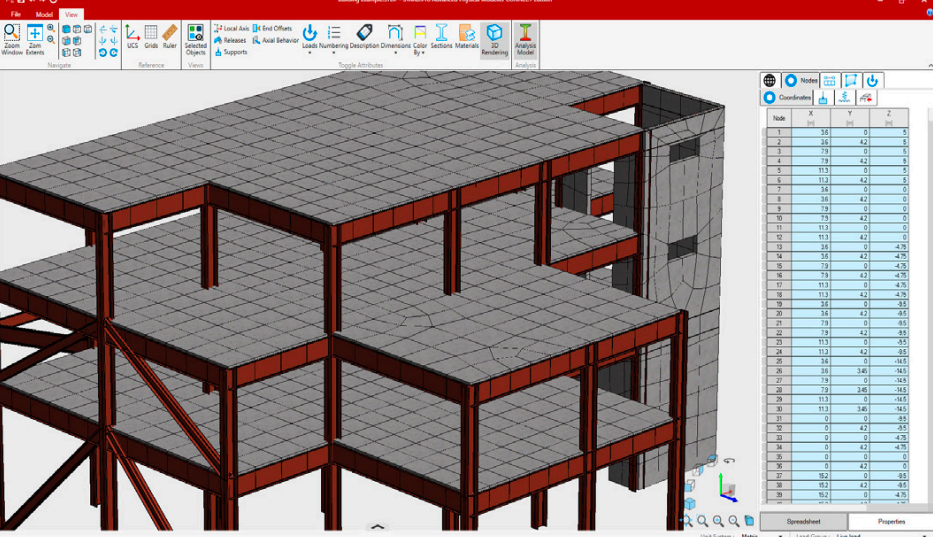Viewport: 933px width, 537px height.
Task: Open the Properties panel
Action: [891, 522]
